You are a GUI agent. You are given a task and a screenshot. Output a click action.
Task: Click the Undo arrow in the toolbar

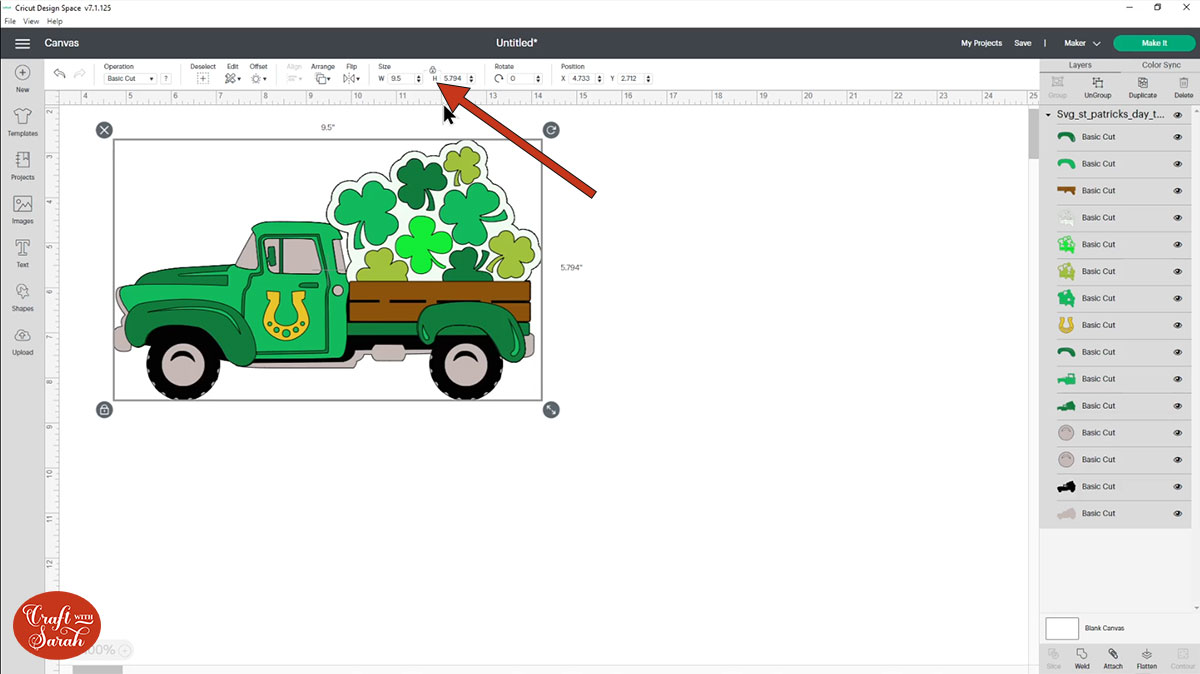(x=59, y=73)
